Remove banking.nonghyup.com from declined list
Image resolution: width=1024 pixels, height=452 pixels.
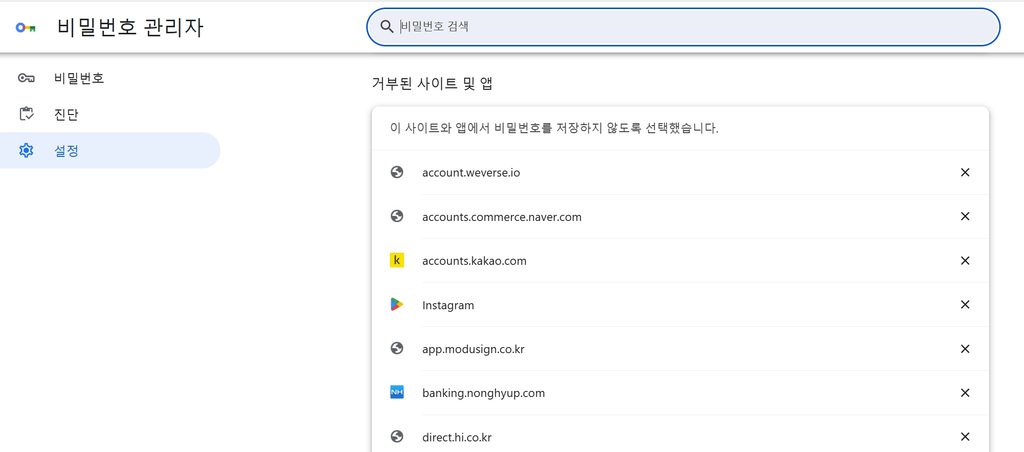[x=965, y=393]
